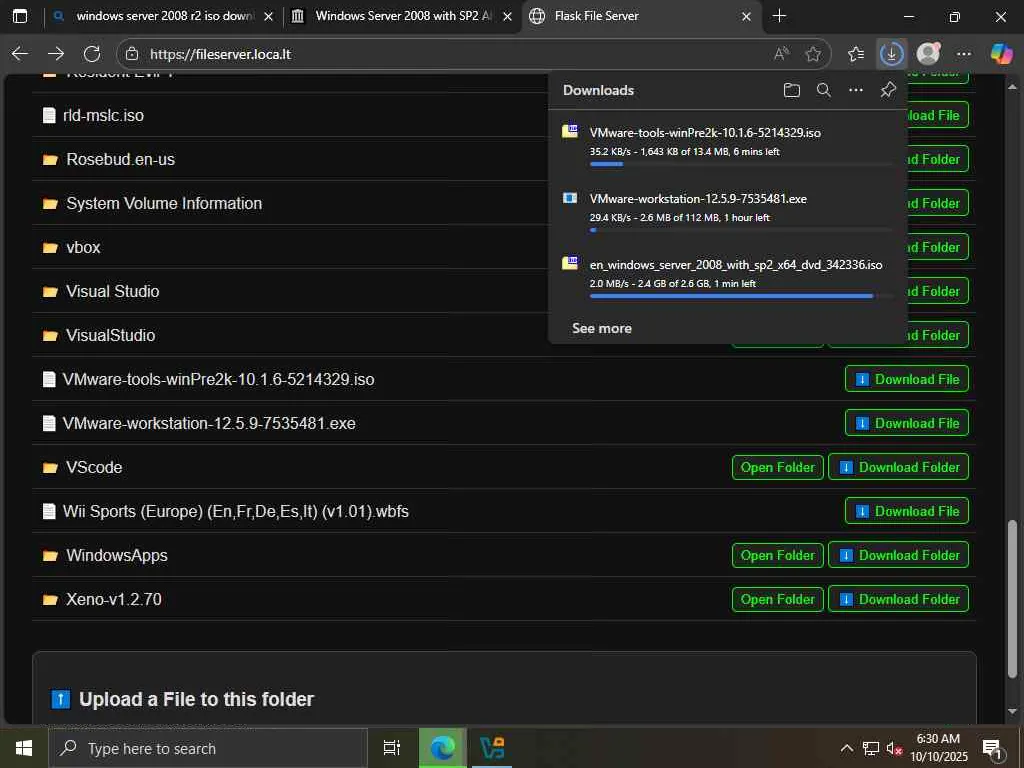Download Folder for WindowsApps
This screenshot has width=1024, height=768.
[x=899, y=555]
